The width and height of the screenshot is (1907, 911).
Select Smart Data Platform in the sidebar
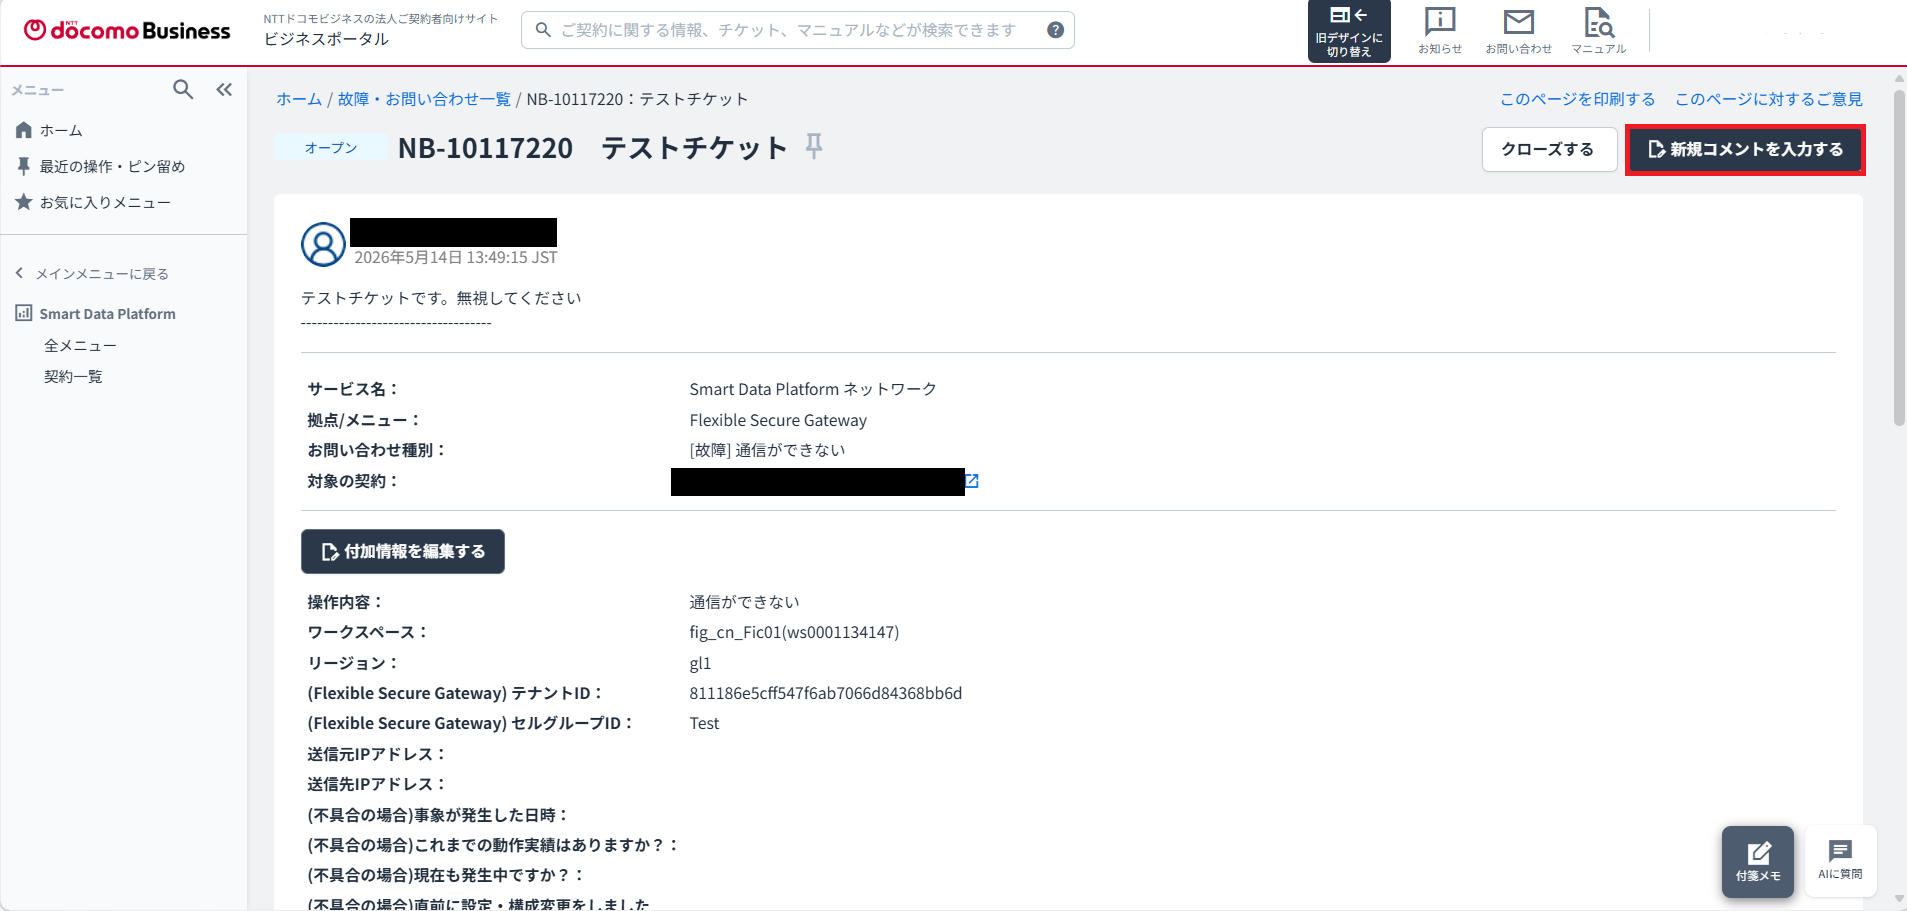[x=107, y=313]
